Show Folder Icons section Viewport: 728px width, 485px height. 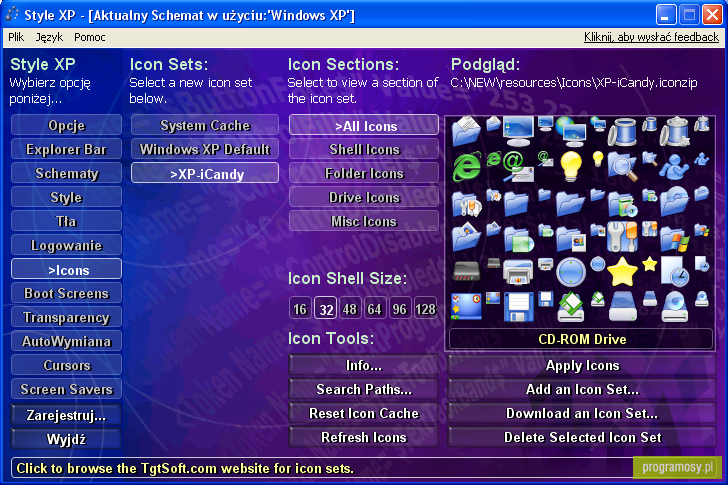[364, 173]
